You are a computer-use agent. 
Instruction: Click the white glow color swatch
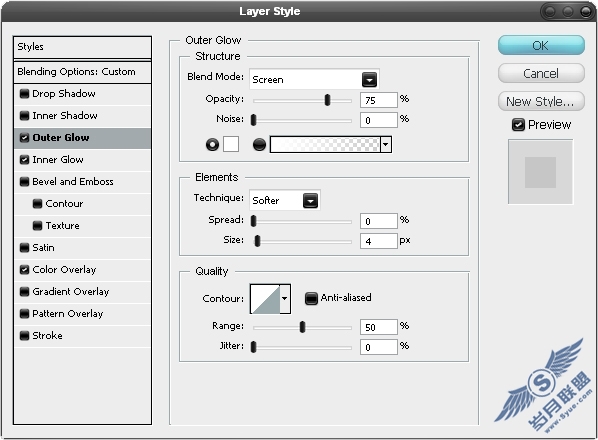(x=231, y=144)
